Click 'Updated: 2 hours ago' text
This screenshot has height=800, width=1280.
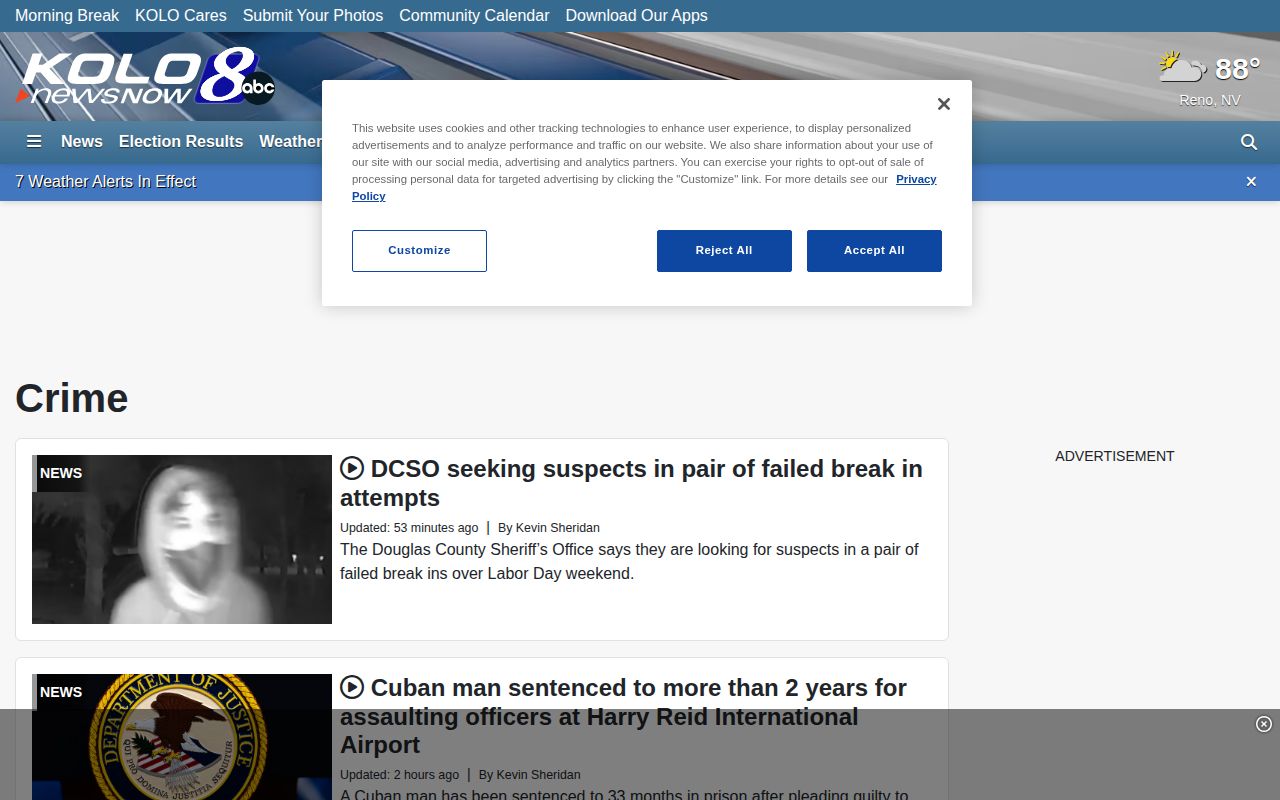click(399, 774)
